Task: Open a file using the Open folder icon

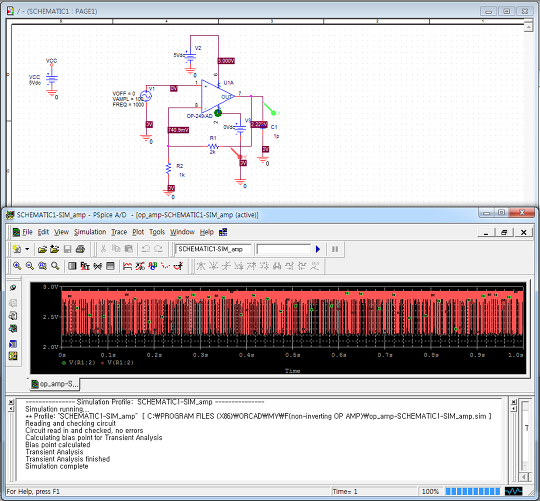Action: (x=42, y=249)
